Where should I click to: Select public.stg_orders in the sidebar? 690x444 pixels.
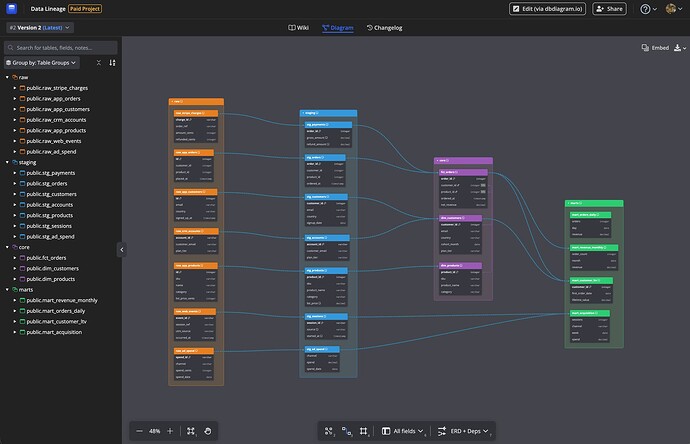(47, 183)
